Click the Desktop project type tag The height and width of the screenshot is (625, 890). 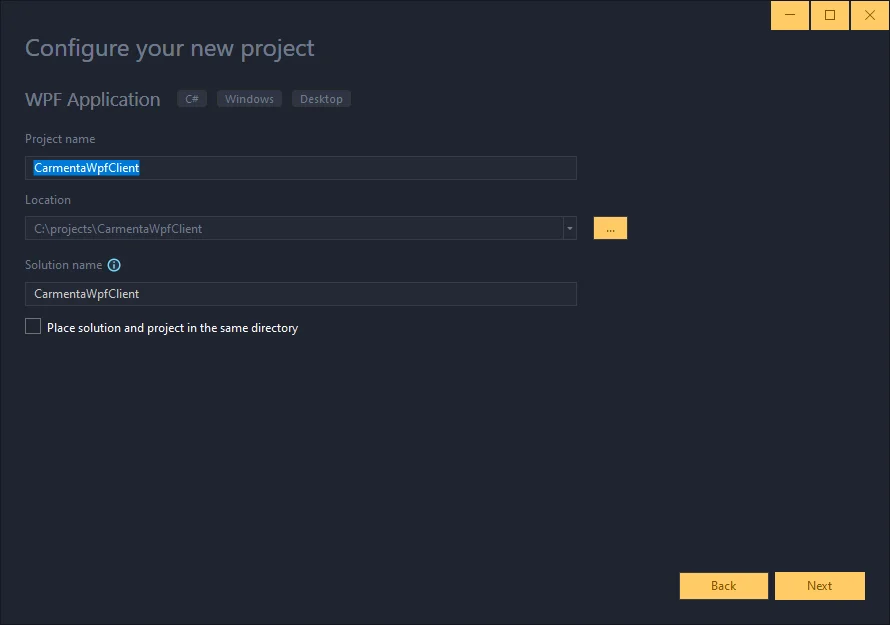pos(321,99)
